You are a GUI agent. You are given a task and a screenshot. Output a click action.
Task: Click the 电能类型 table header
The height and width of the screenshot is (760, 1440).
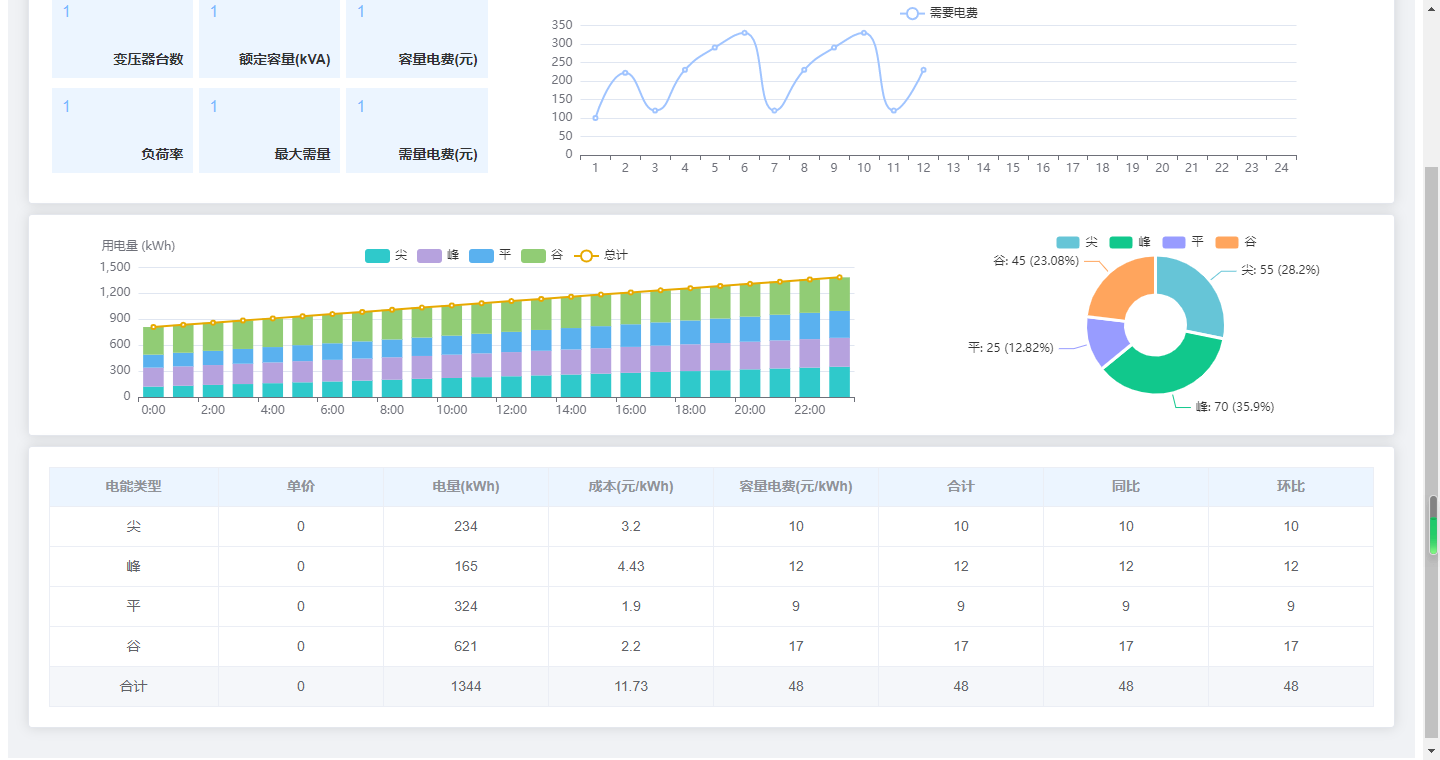click(x=134, y=487)
